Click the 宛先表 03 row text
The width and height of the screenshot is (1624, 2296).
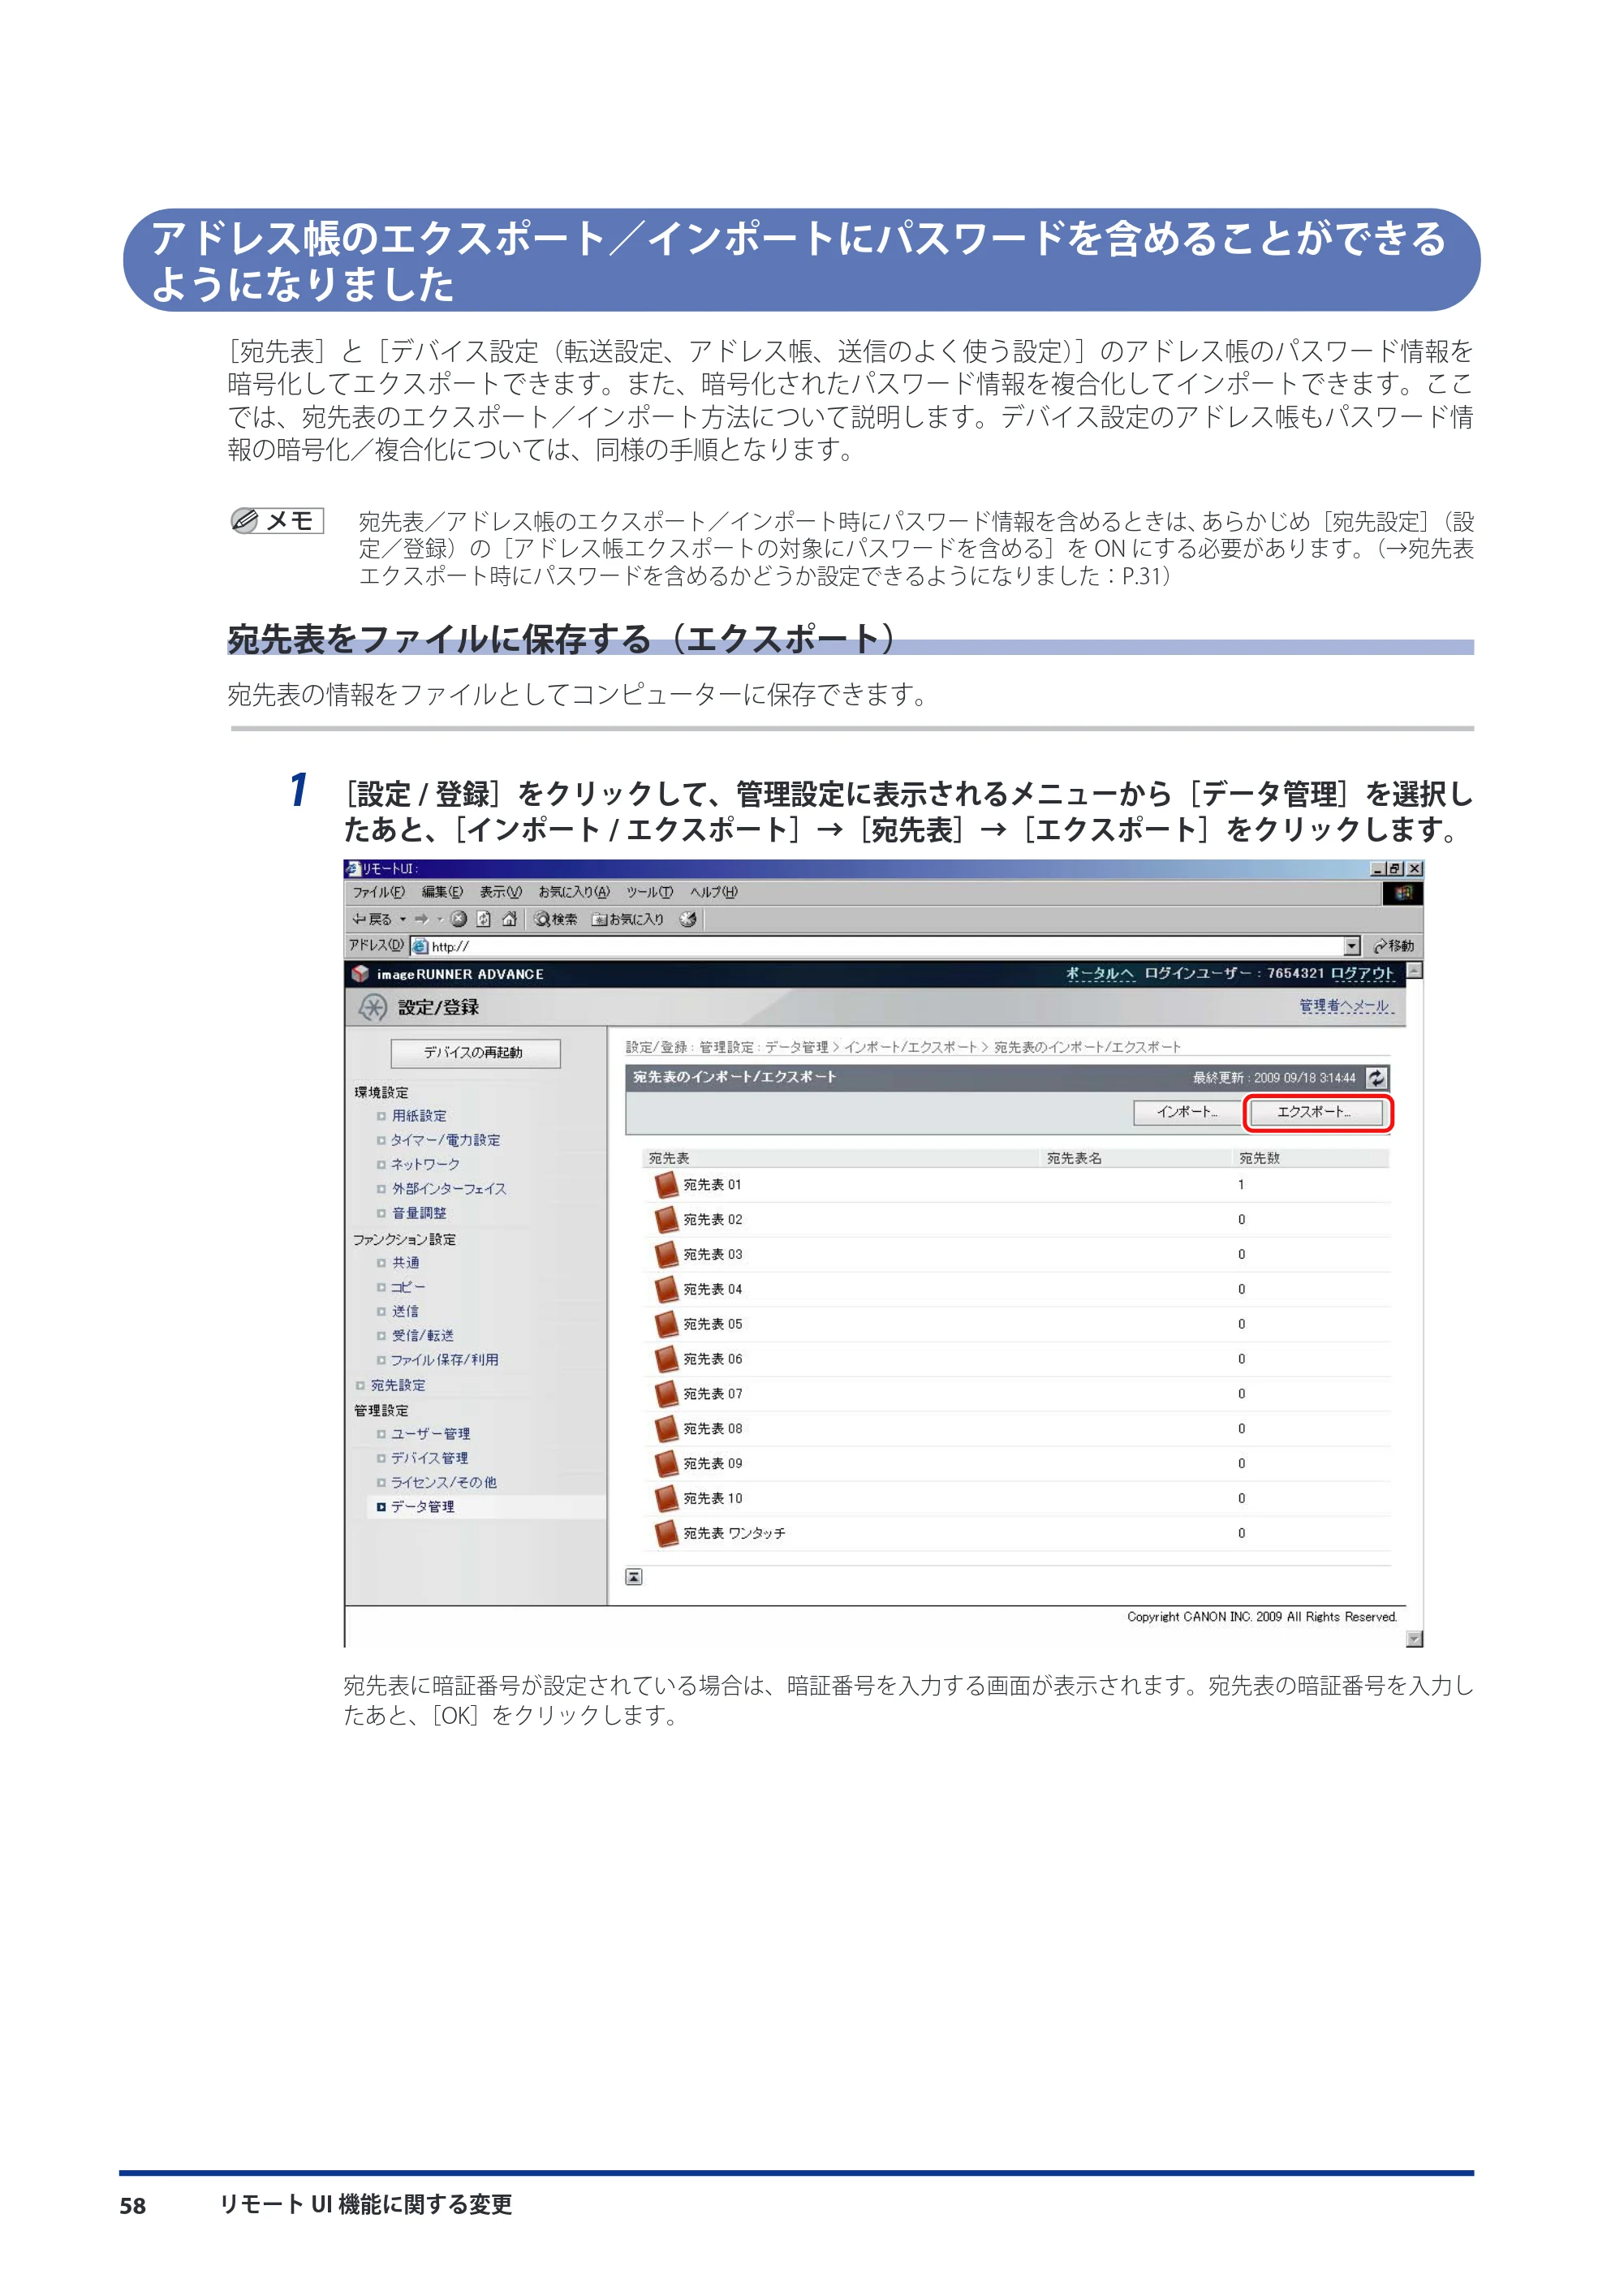713,1254
